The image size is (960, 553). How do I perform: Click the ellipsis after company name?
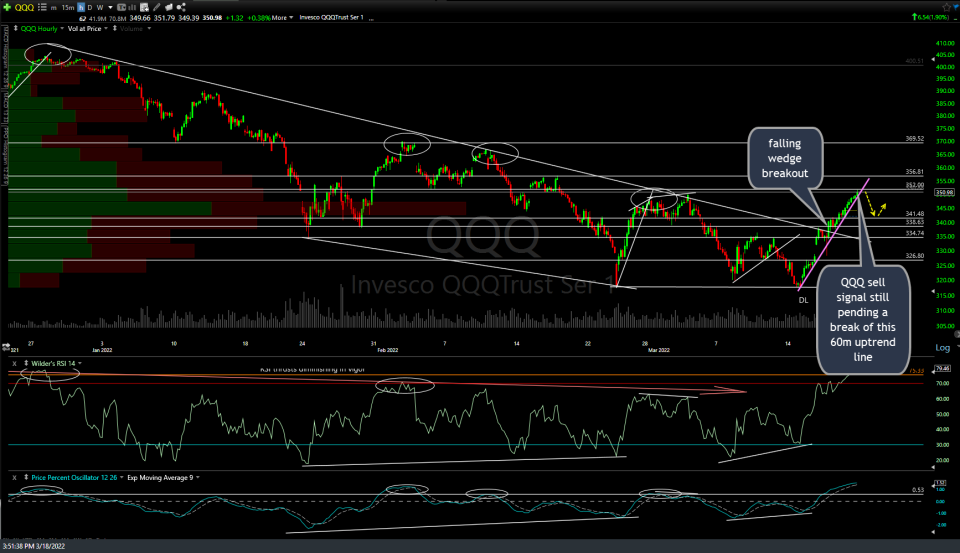[372, 19]
